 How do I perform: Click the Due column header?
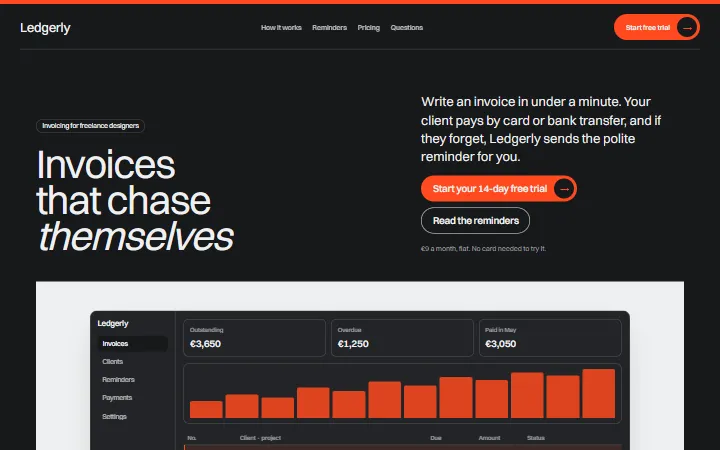click(436, 438)
